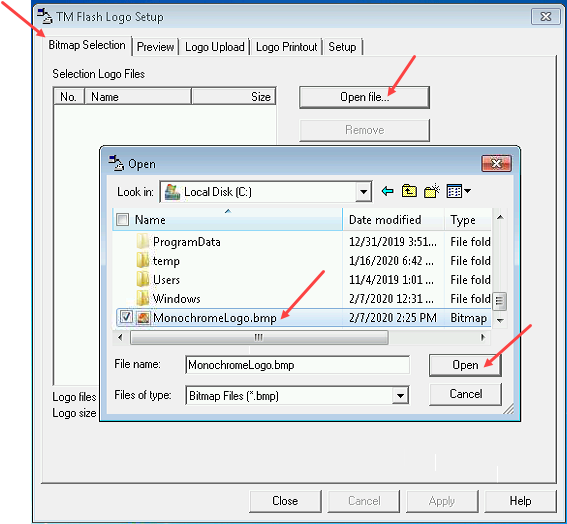The height and width of the screenshot is (524, 567).
Task: Create a new folder icon
Action: (x=432, y=191)
